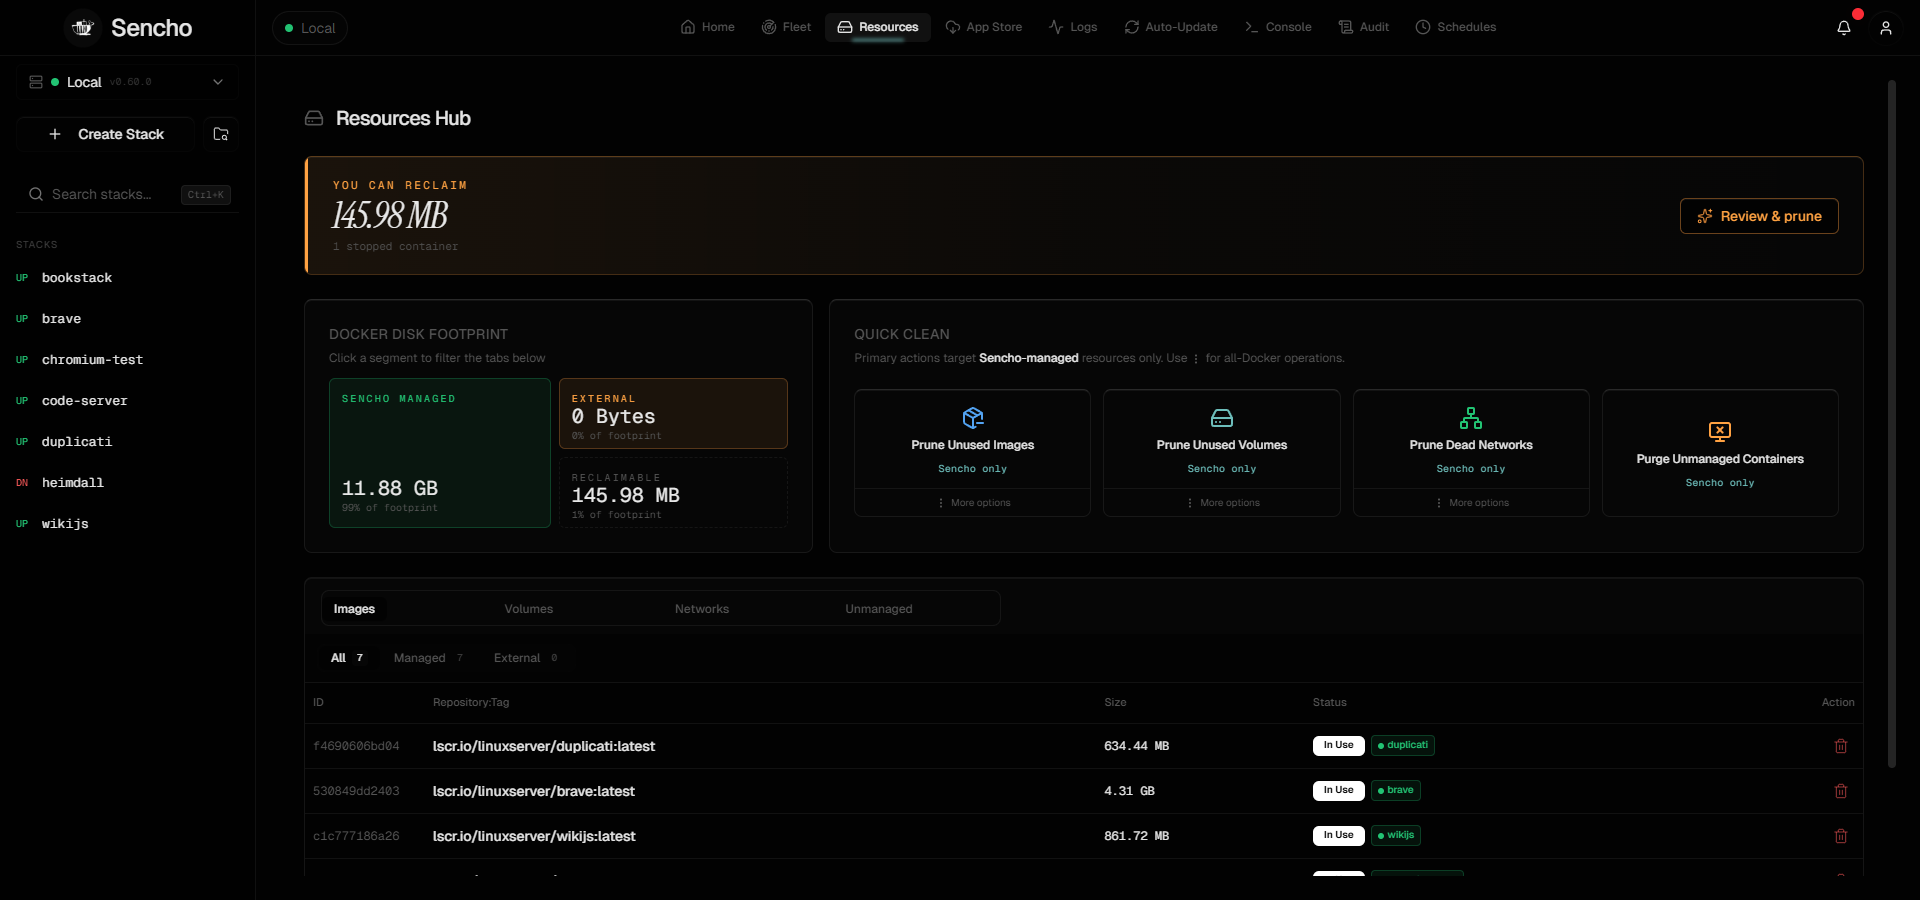Open the Fleet section
Screen dimensions: 1920x900
click(x=787, y=27)
